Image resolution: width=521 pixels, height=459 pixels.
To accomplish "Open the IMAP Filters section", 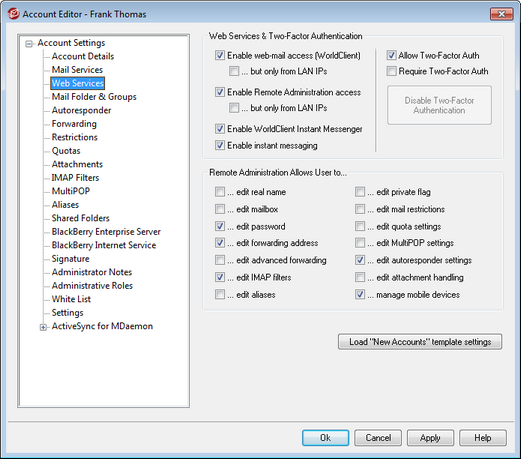I will coord(75,178).
